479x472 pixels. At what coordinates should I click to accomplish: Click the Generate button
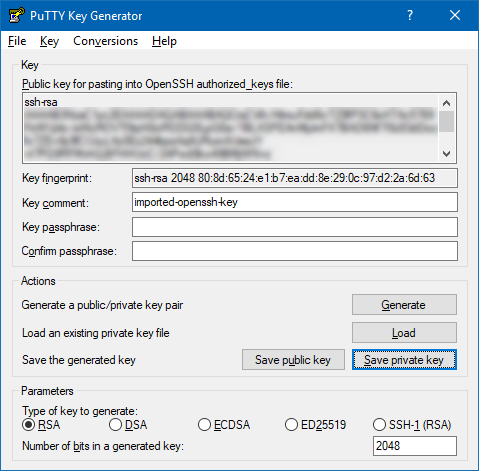[404, 305]
